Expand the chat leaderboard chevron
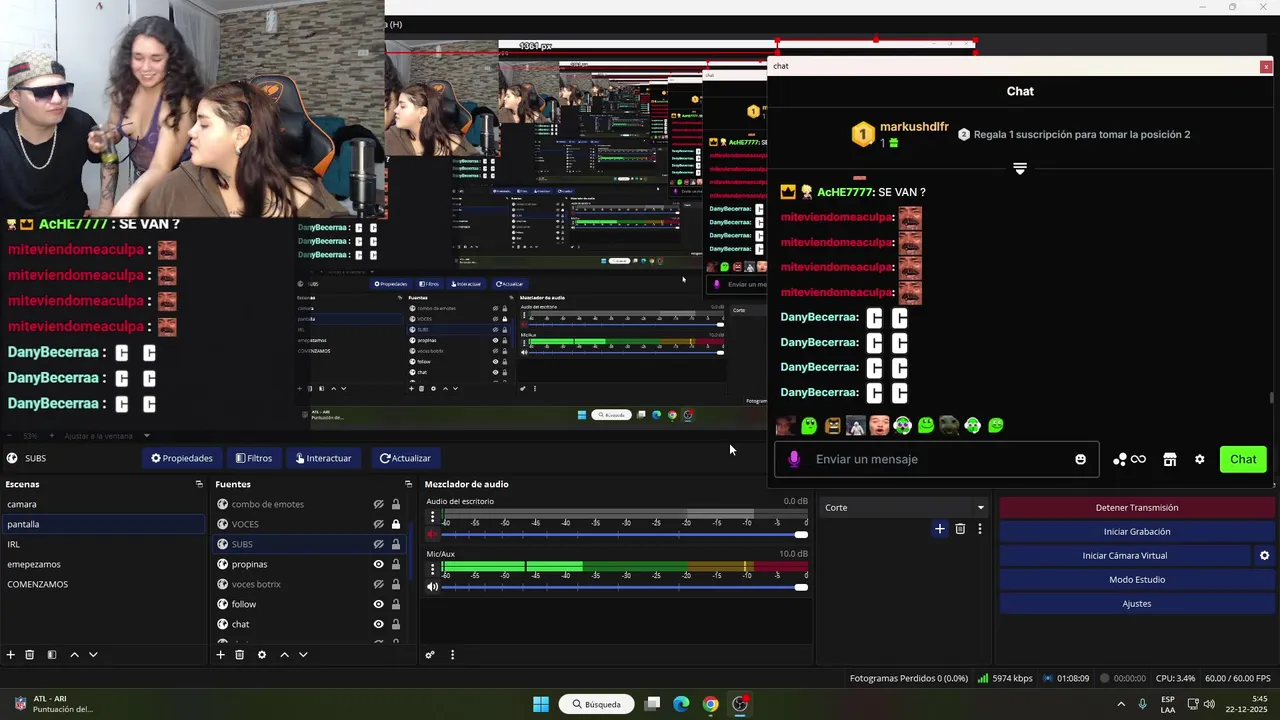The height and width of the screenshot is (720, 1280). pyautogui.click(x=1020, y=169)
